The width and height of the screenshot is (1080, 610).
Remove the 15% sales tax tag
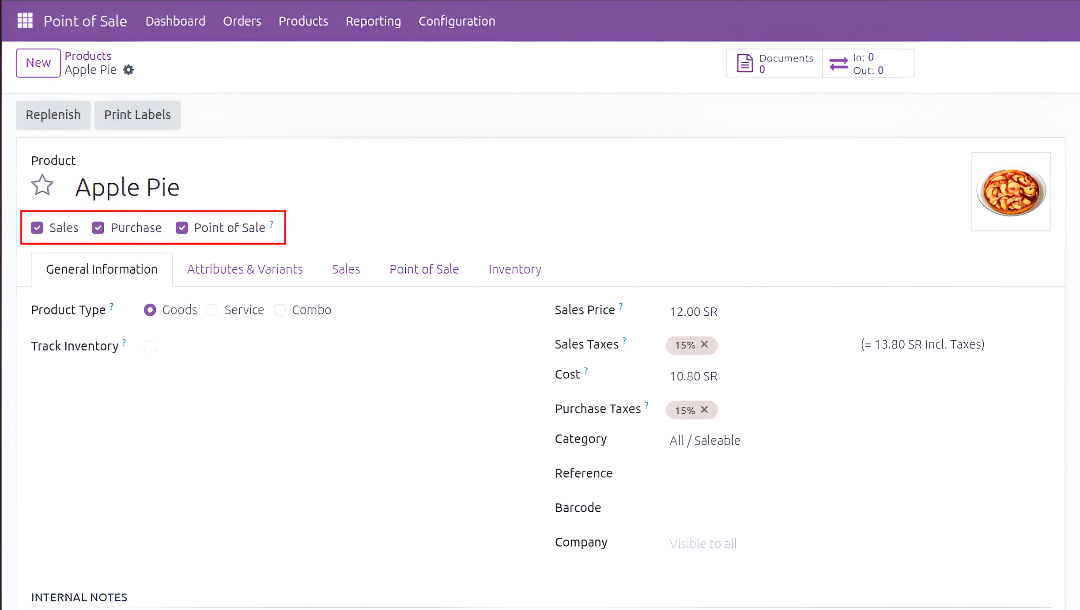pyautogui.click(x=704, y=345)
